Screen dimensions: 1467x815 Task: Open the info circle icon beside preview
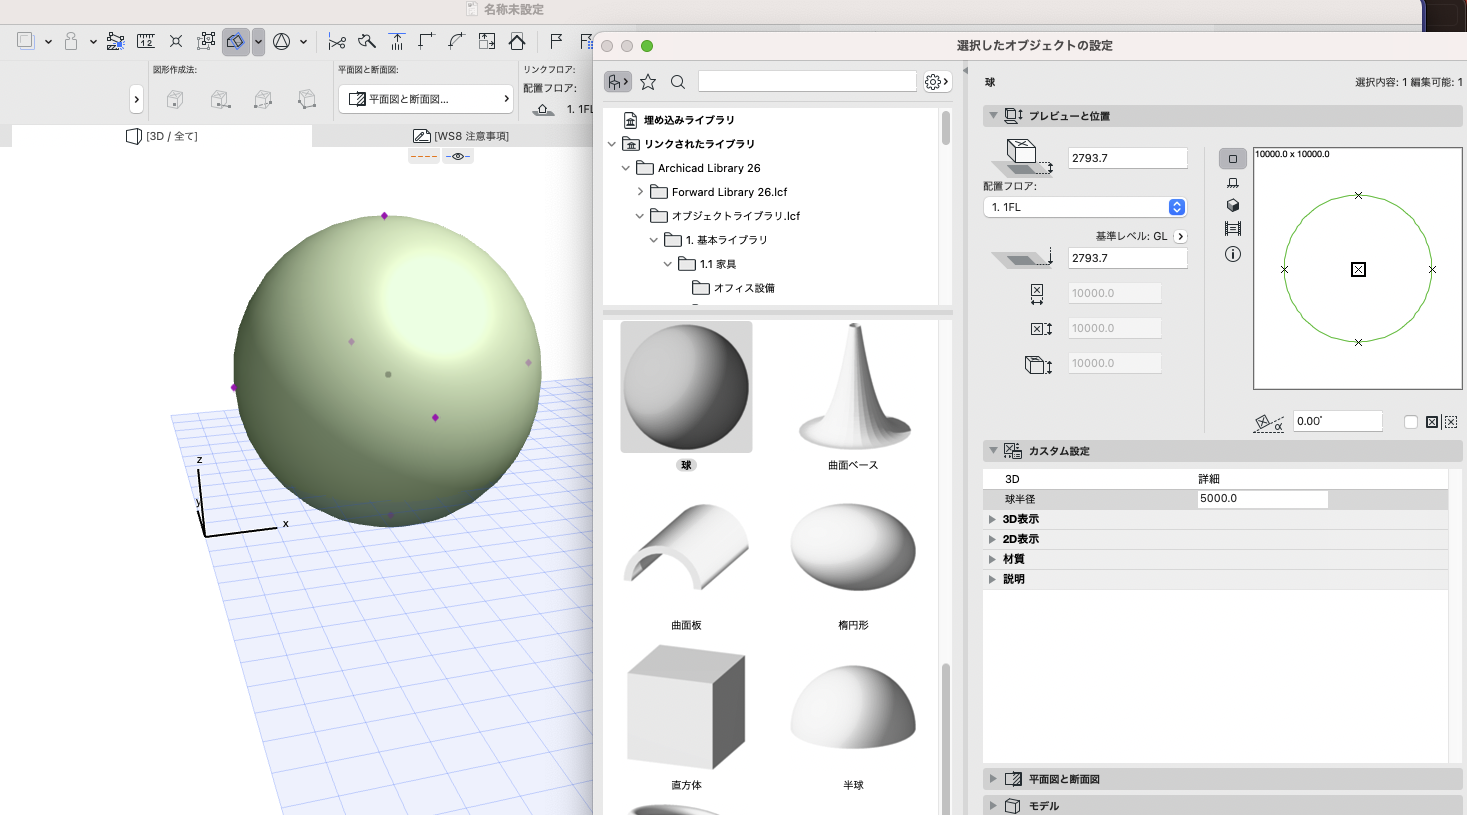point(1232,254)
